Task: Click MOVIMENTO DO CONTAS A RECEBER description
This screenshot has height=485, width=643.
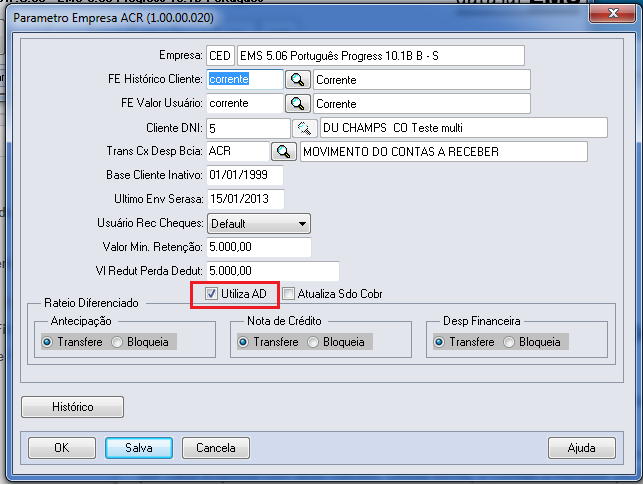Action: pos(444,152)
